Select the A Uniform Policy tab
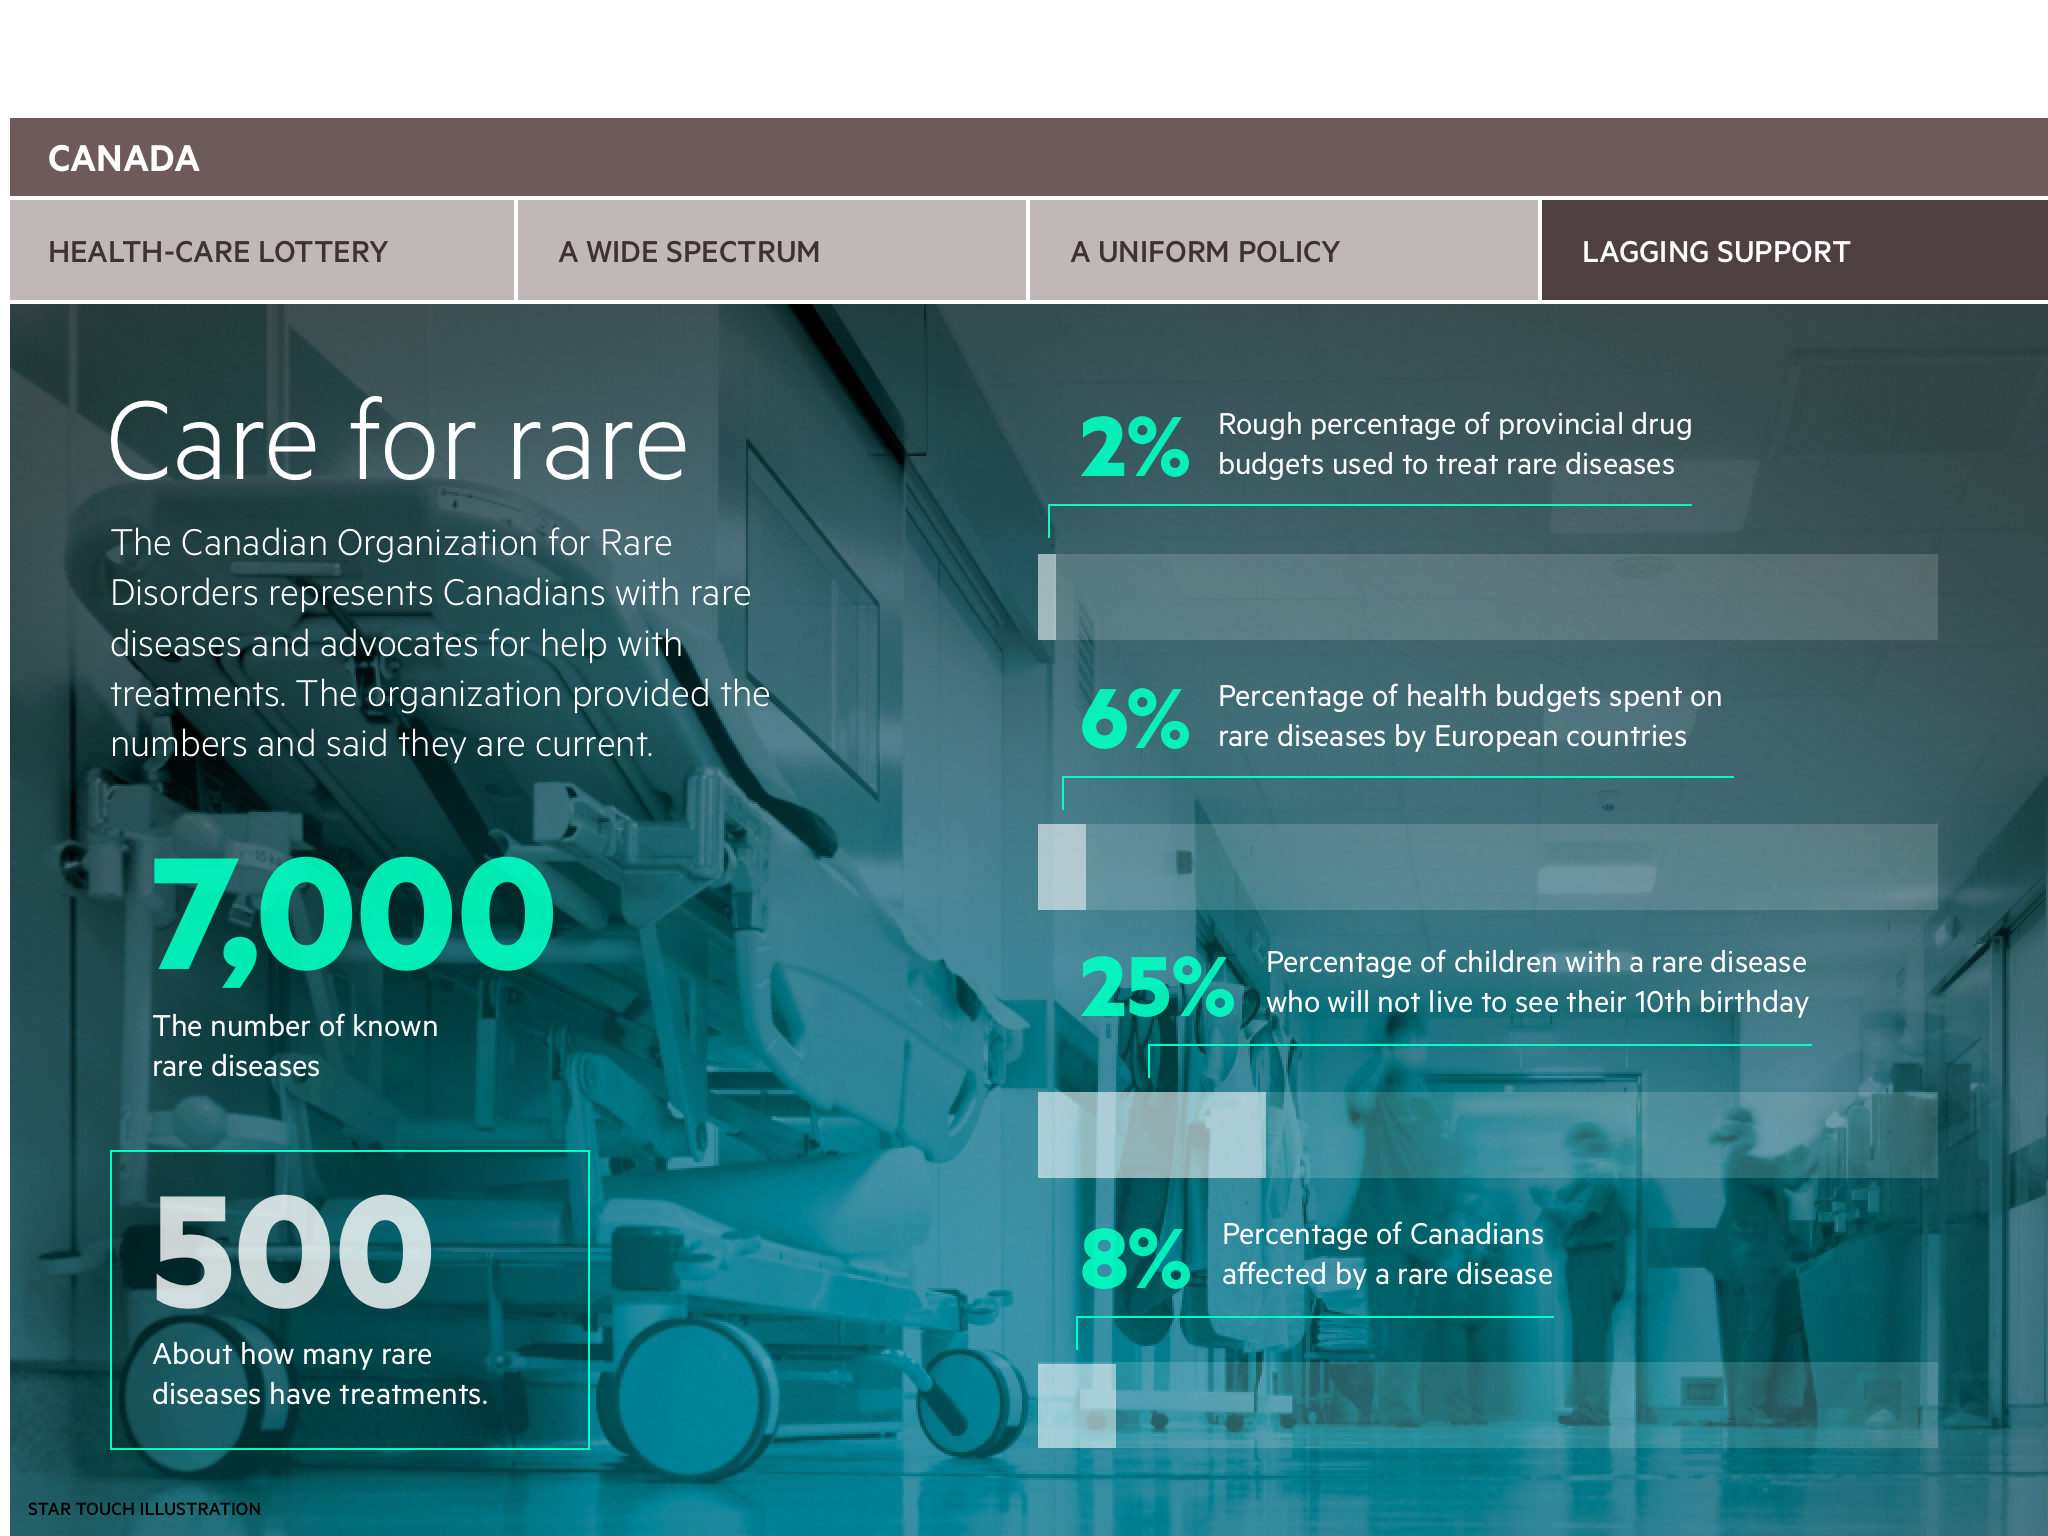 (x=1283, y=251)
